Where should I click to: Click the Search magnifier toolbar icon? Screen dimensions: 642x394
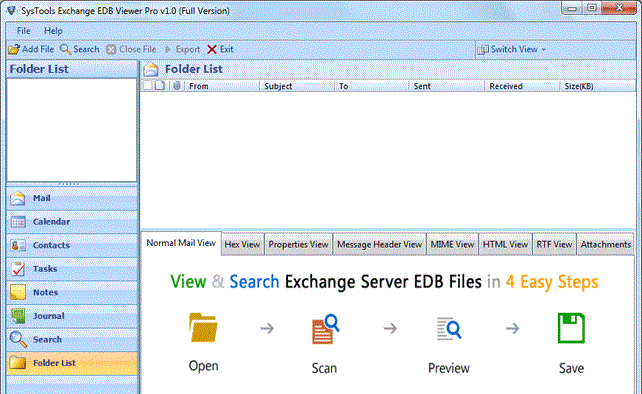(x=65, y=49)
